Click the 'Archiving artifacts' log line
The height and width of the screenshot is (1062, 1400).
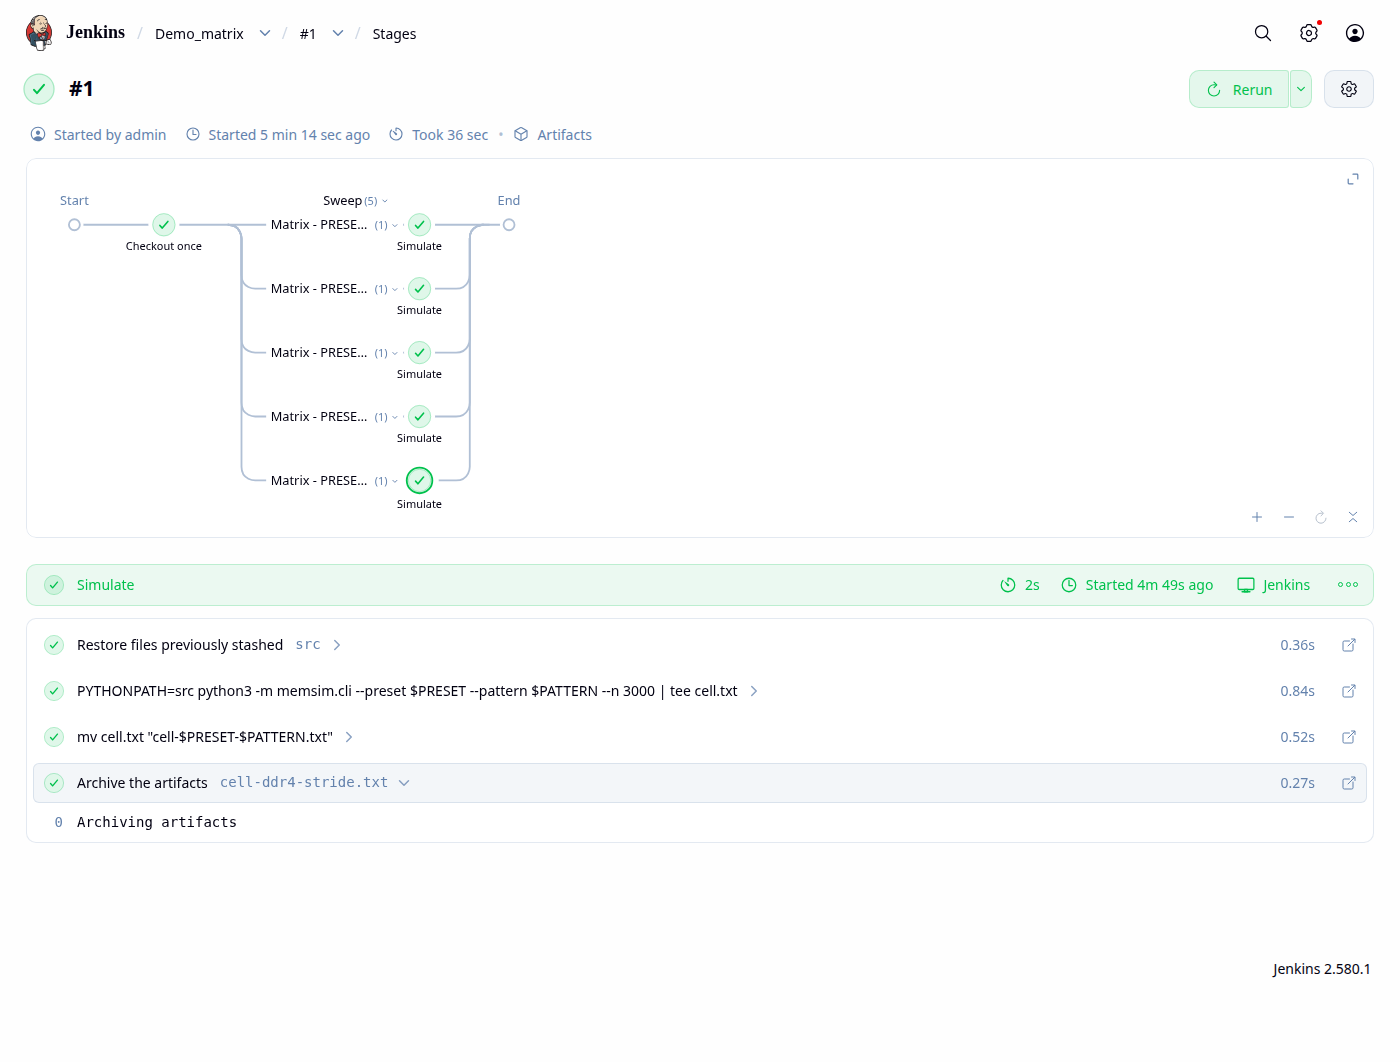tap(157, 822)
